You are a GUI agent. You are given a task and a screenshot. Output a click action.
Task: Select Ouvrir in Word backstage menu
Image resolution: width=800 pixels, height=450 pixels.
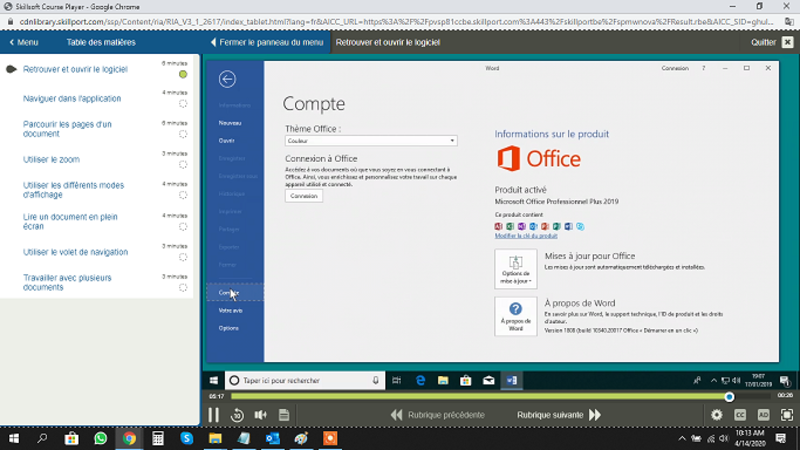[227, 141]
